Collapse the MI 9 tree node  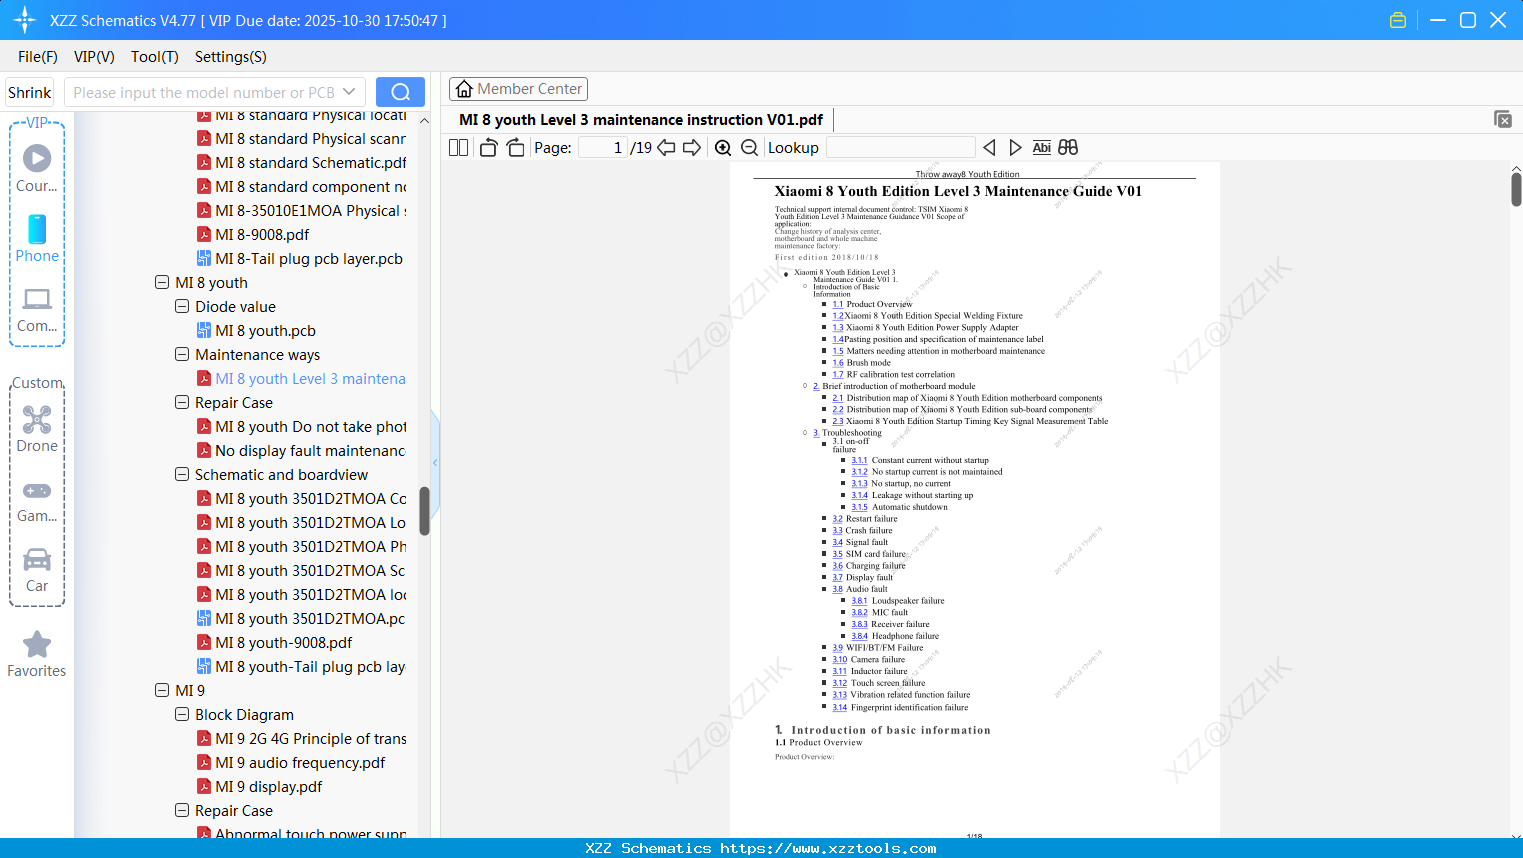click(x=162, y=691)
